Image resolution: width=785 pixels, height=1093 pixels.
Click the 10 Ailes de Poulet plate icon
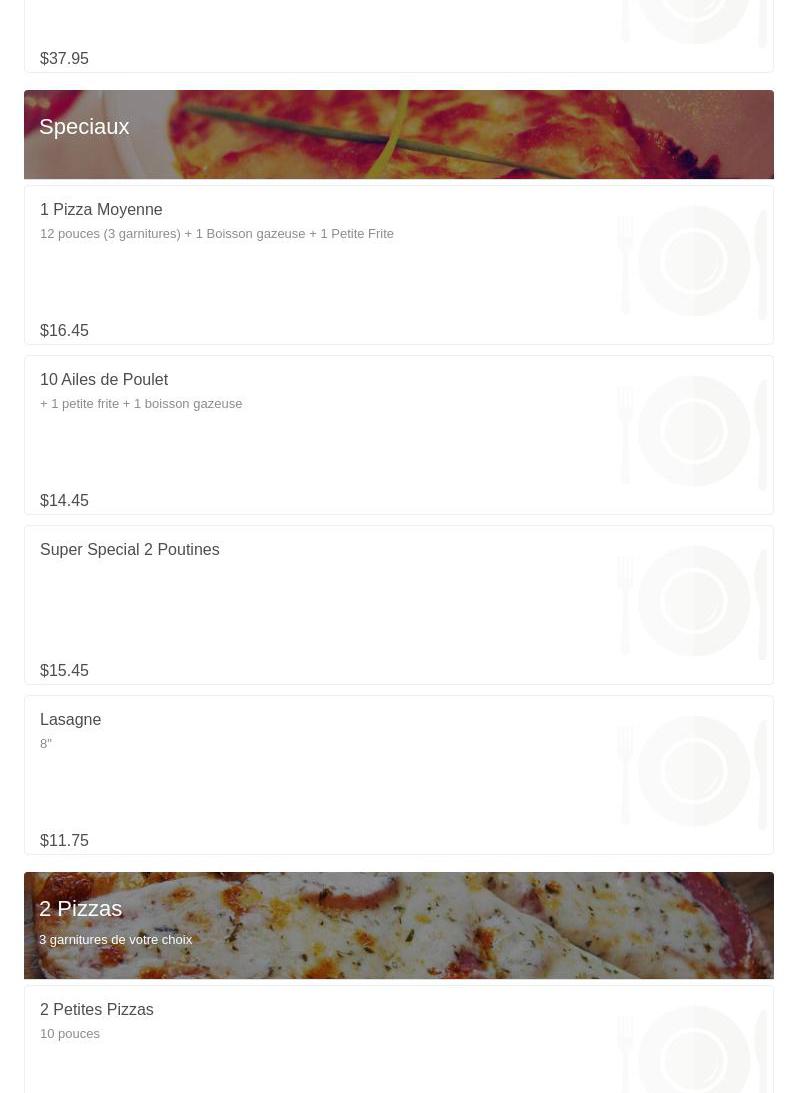click(x=693, y=431)
